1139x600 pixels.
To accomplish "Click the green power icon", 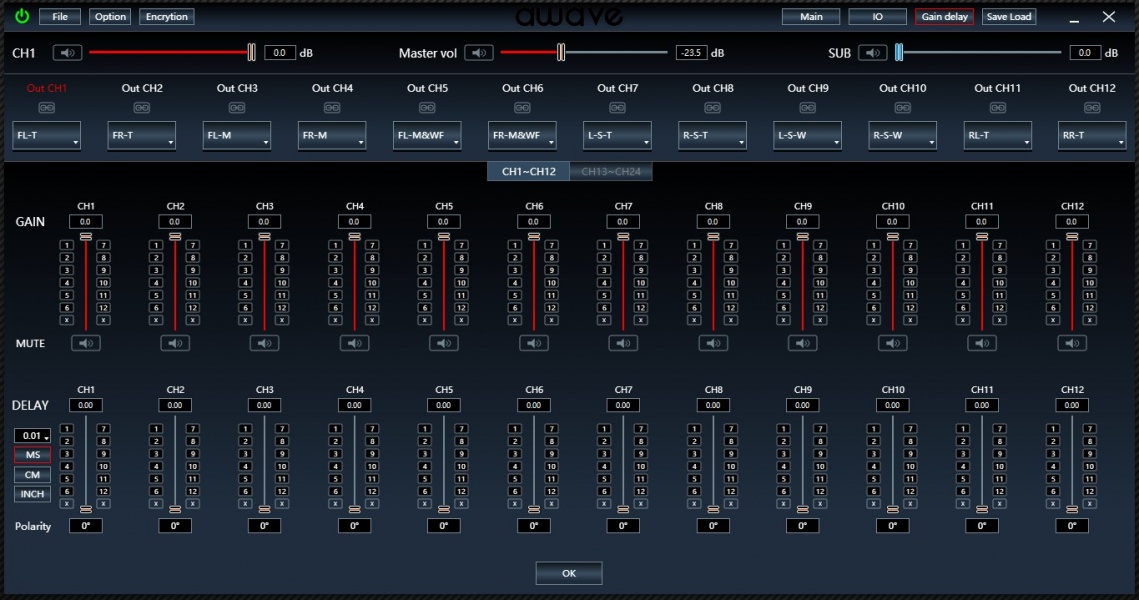I will 22,16.
